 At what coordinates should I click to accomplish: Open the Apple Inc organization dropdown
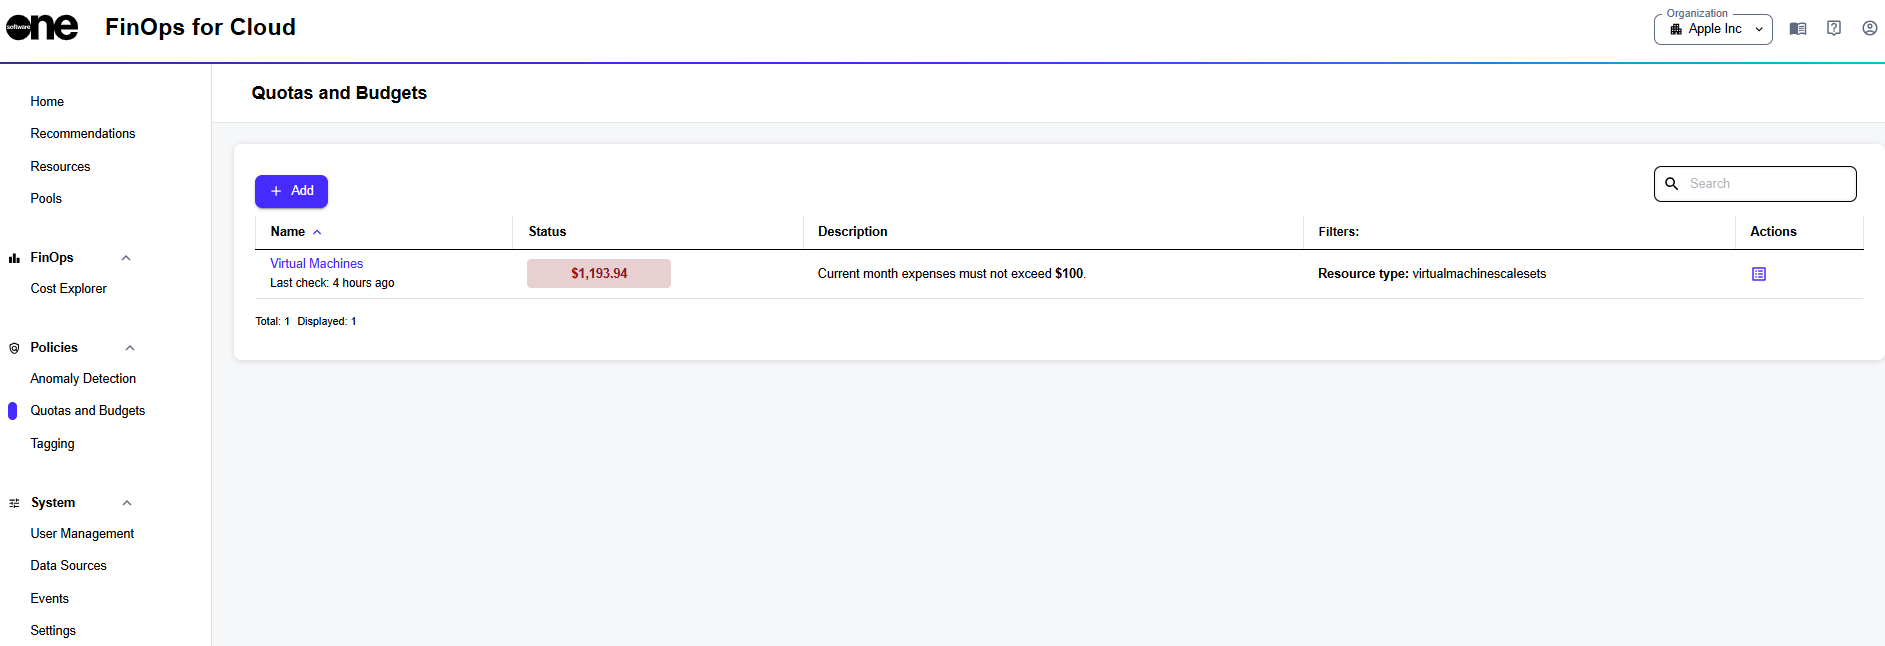(x=1713, y=30)
